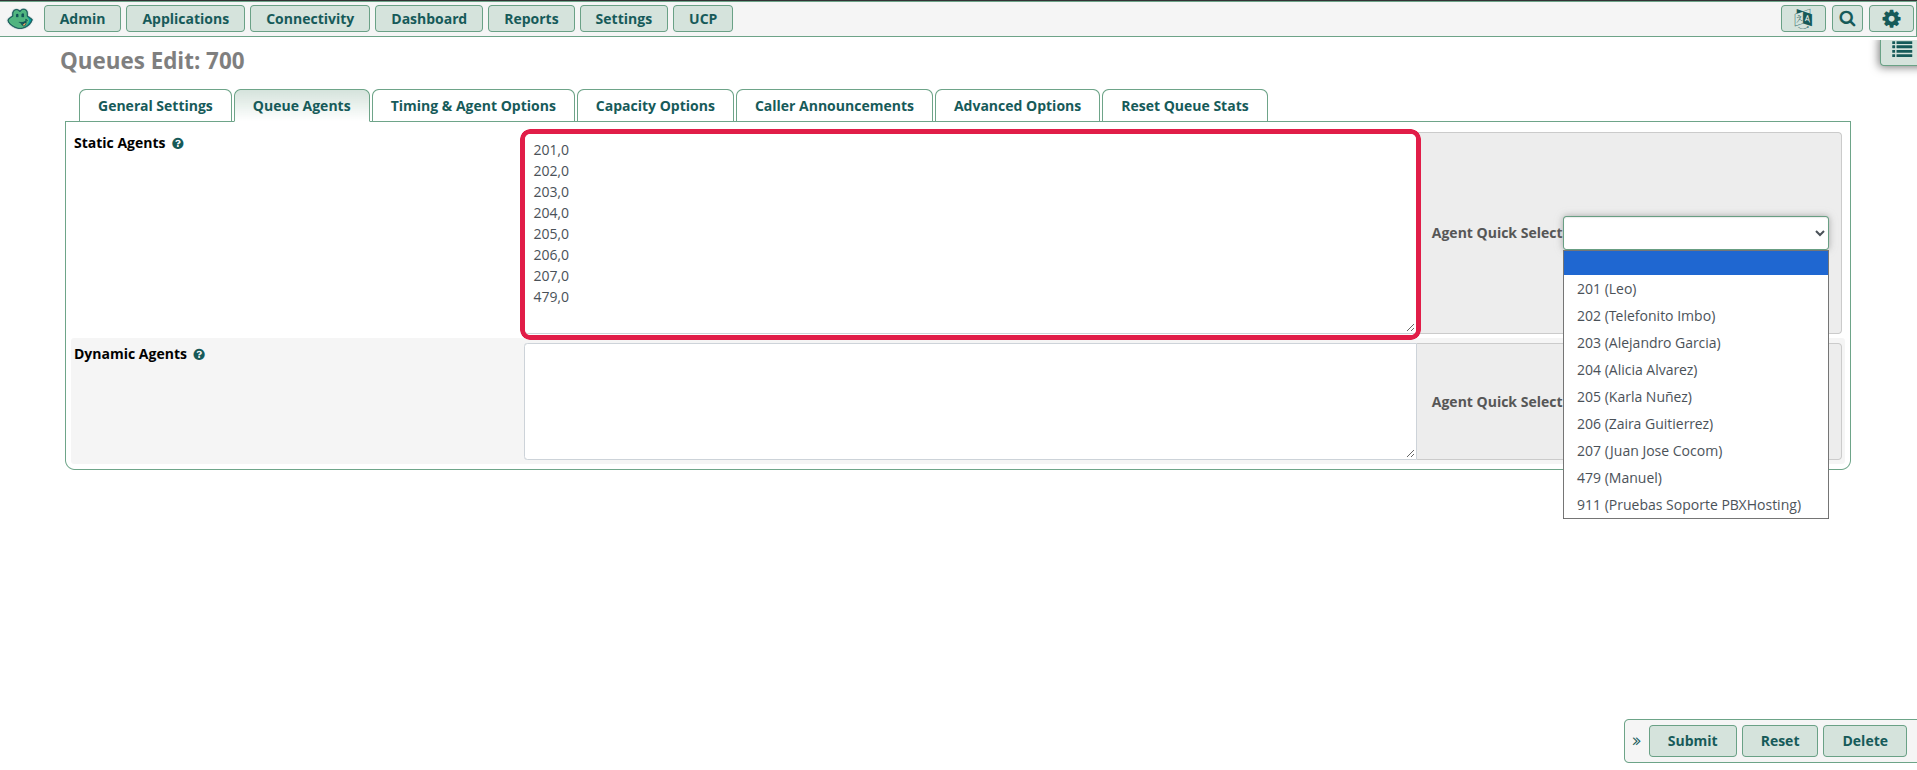This screenshot has width=1917, height=770.
Task: Expand the action bar double-arrow icon
Action: [x=1637, y=741]
